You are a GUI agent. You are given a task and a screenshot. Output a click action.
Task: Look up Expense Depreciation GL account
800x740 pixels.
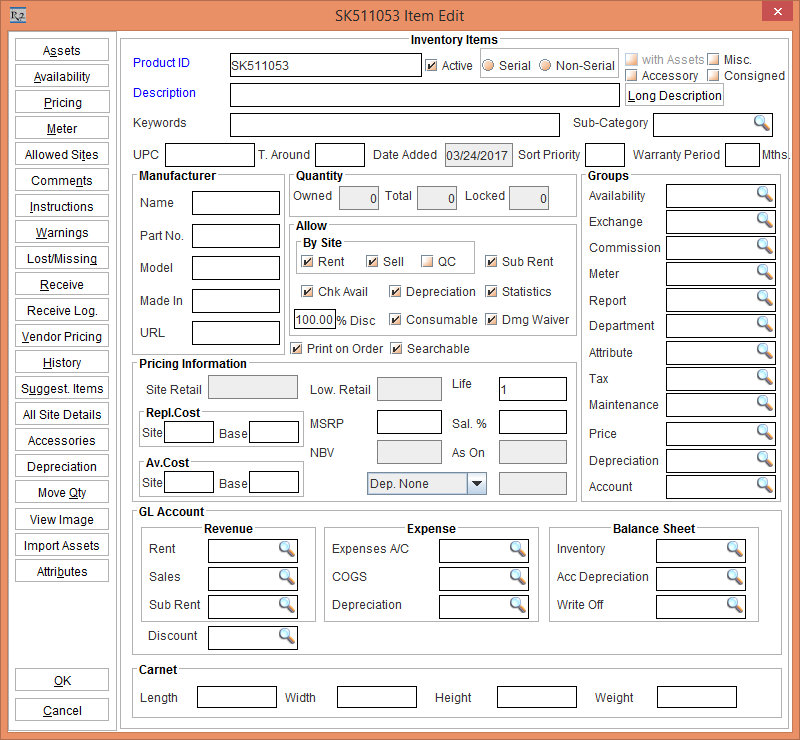(x=518, y=605)
